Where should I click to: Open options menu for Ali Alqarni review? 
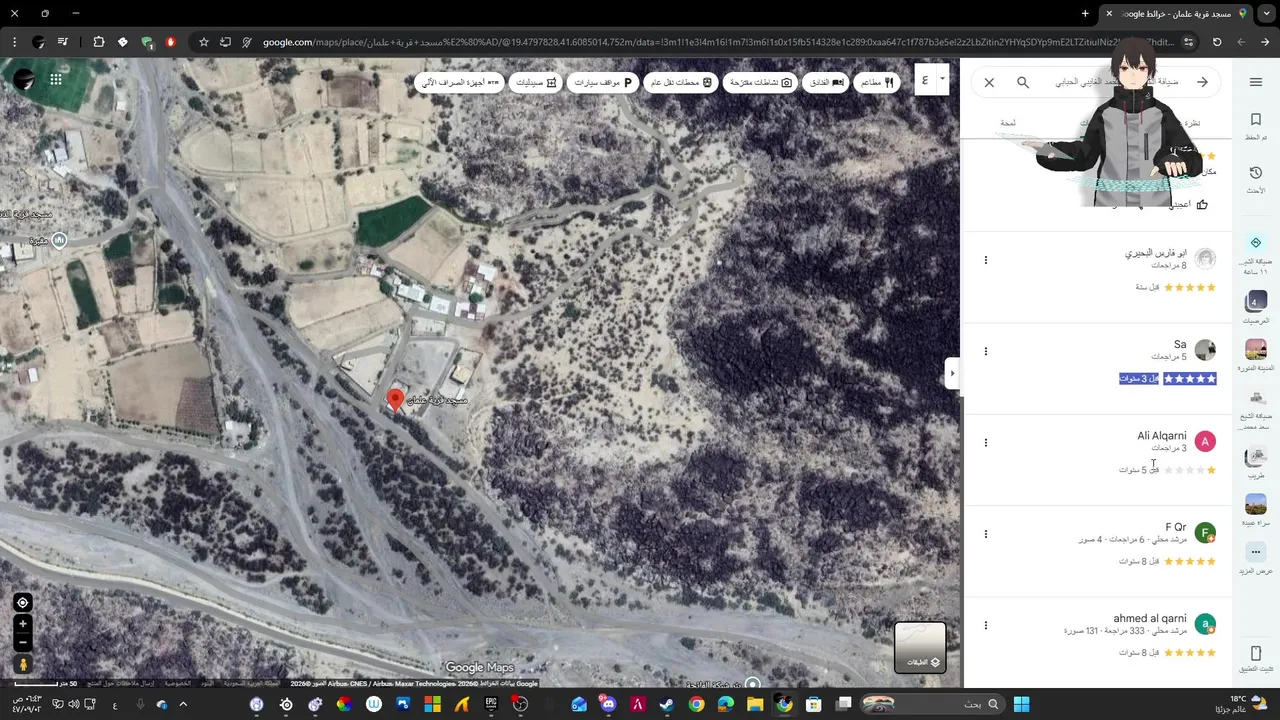(x=985, y=442)
